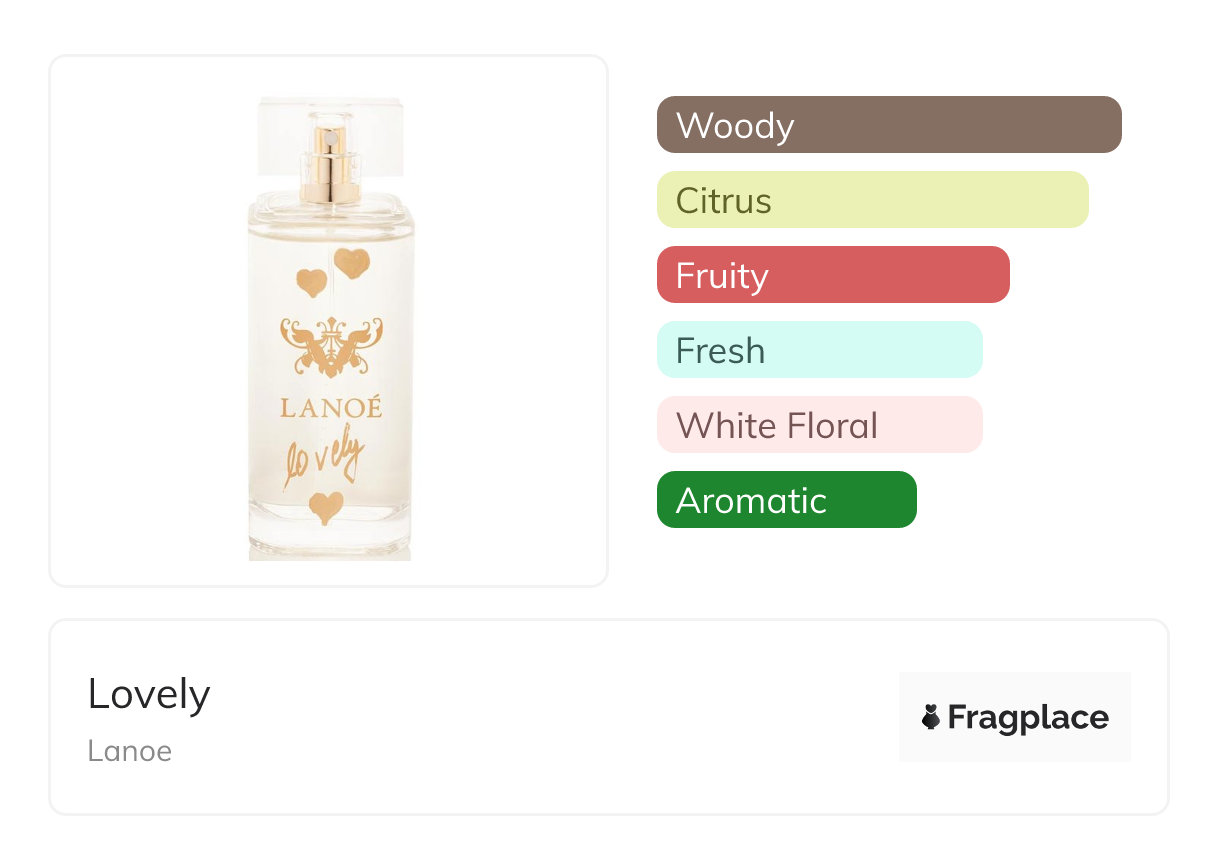The image size is (1218, 864).
Task: Click the gold ornate emblem on the bottle
Action: coord(330,345)
